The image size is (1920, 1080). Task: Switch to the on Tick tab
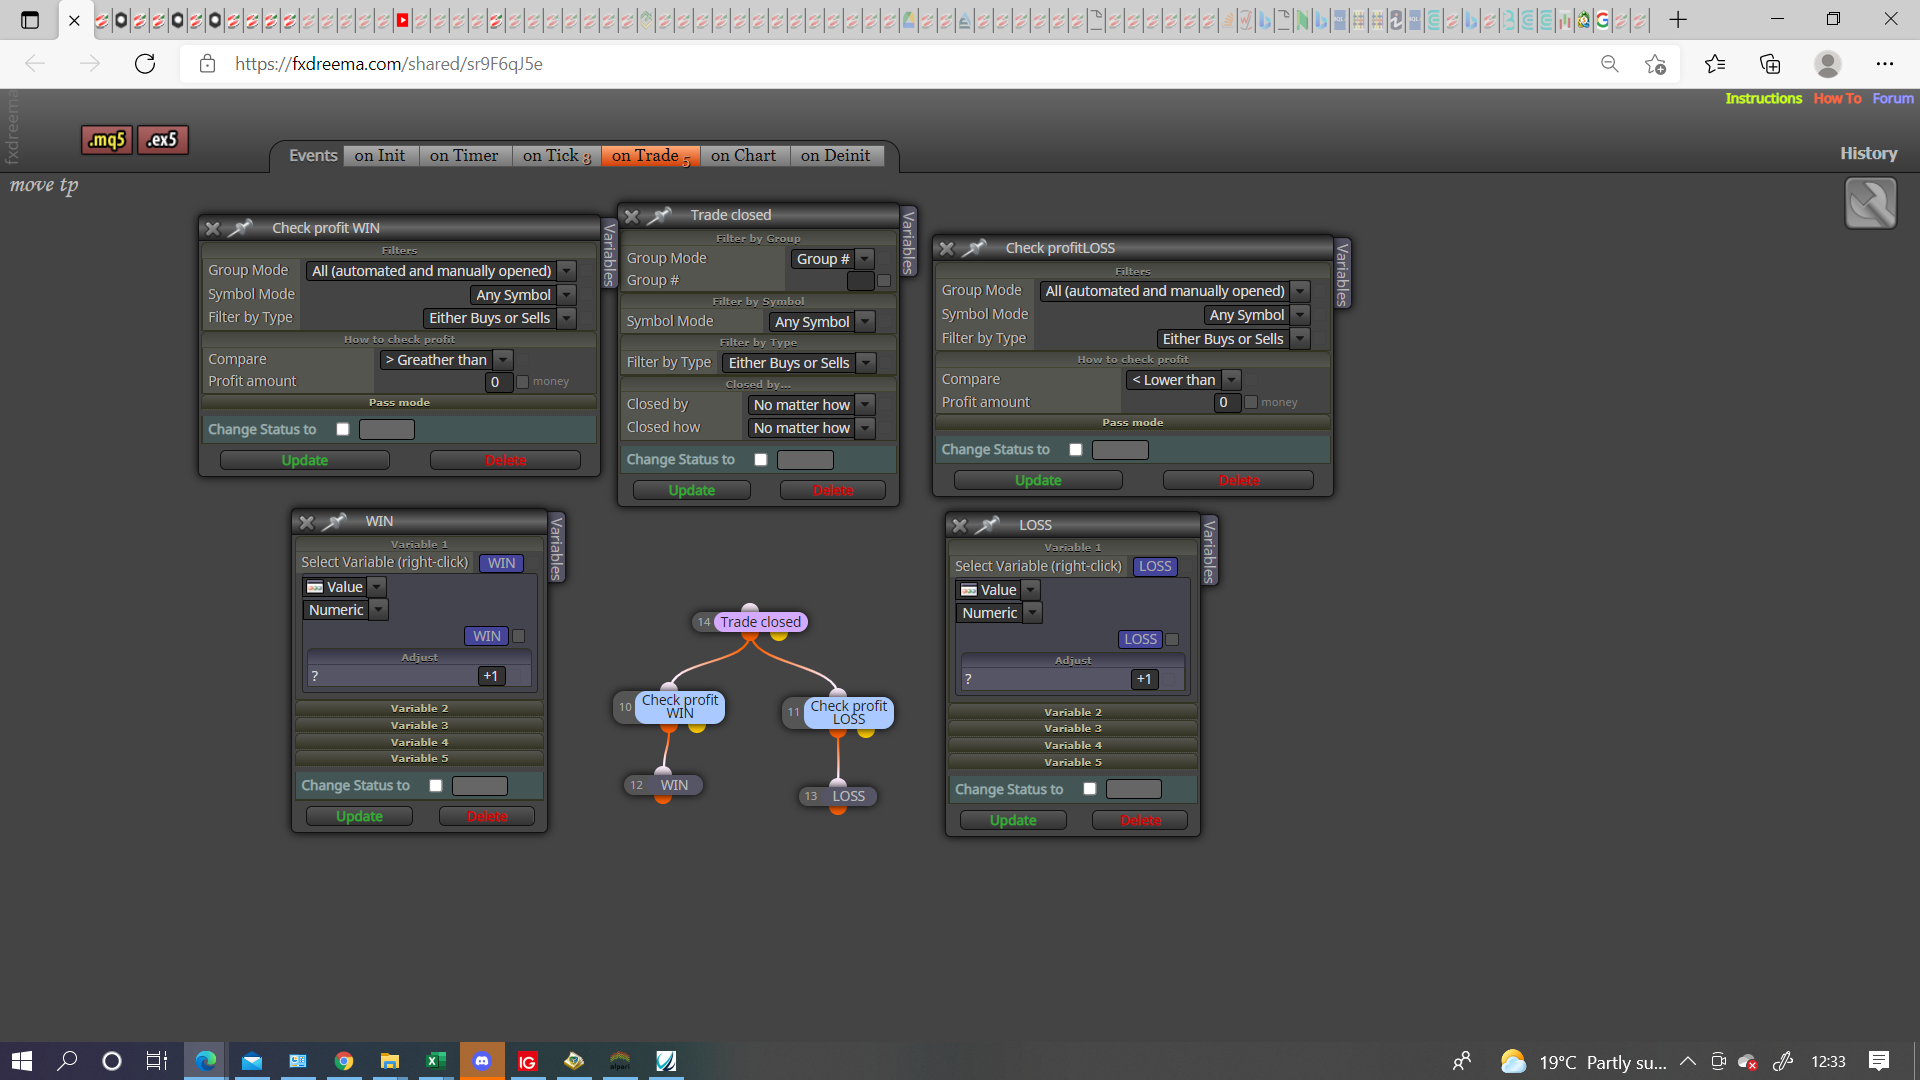point(556,156)
